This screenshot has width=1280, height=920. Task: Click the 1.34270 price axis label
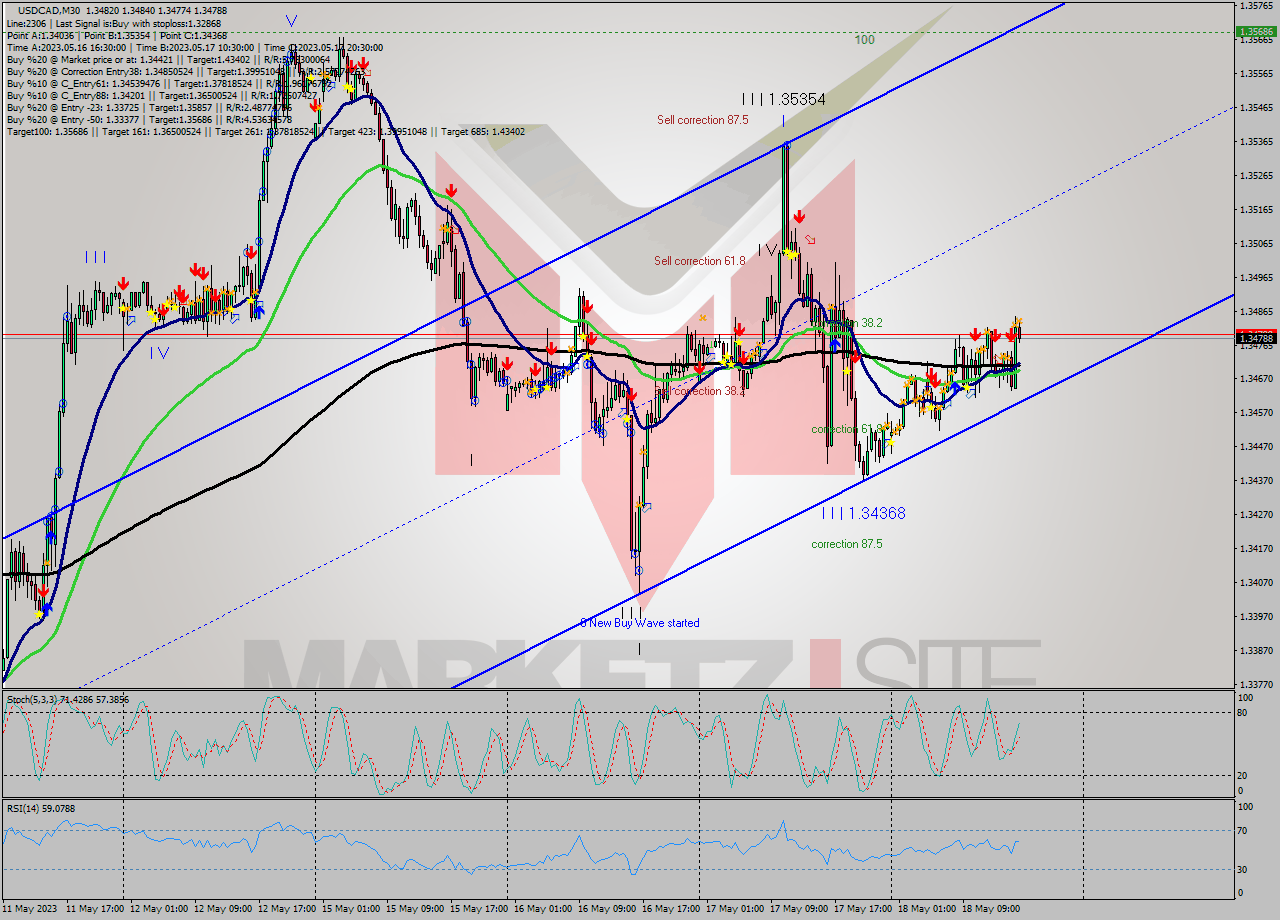coord(1256,514)
